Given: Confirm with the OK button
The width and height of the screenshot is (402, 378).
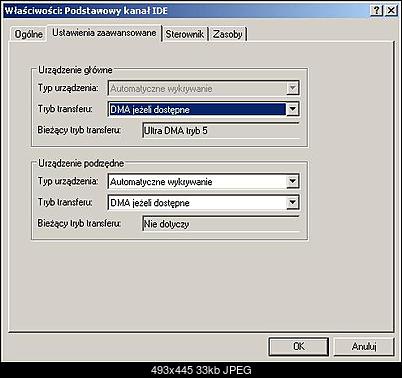Looking at the screenshot, I should [x=298, y=346].
